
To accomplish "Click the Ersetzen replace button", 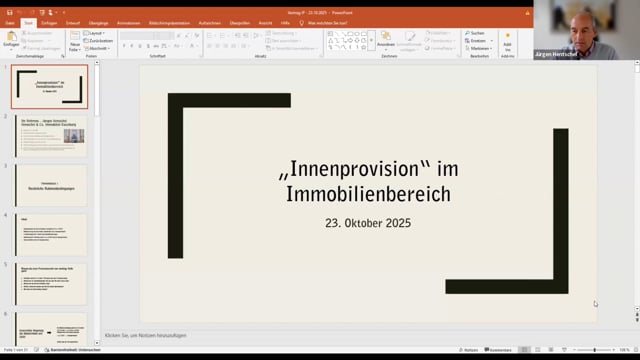I will (476, 41).
